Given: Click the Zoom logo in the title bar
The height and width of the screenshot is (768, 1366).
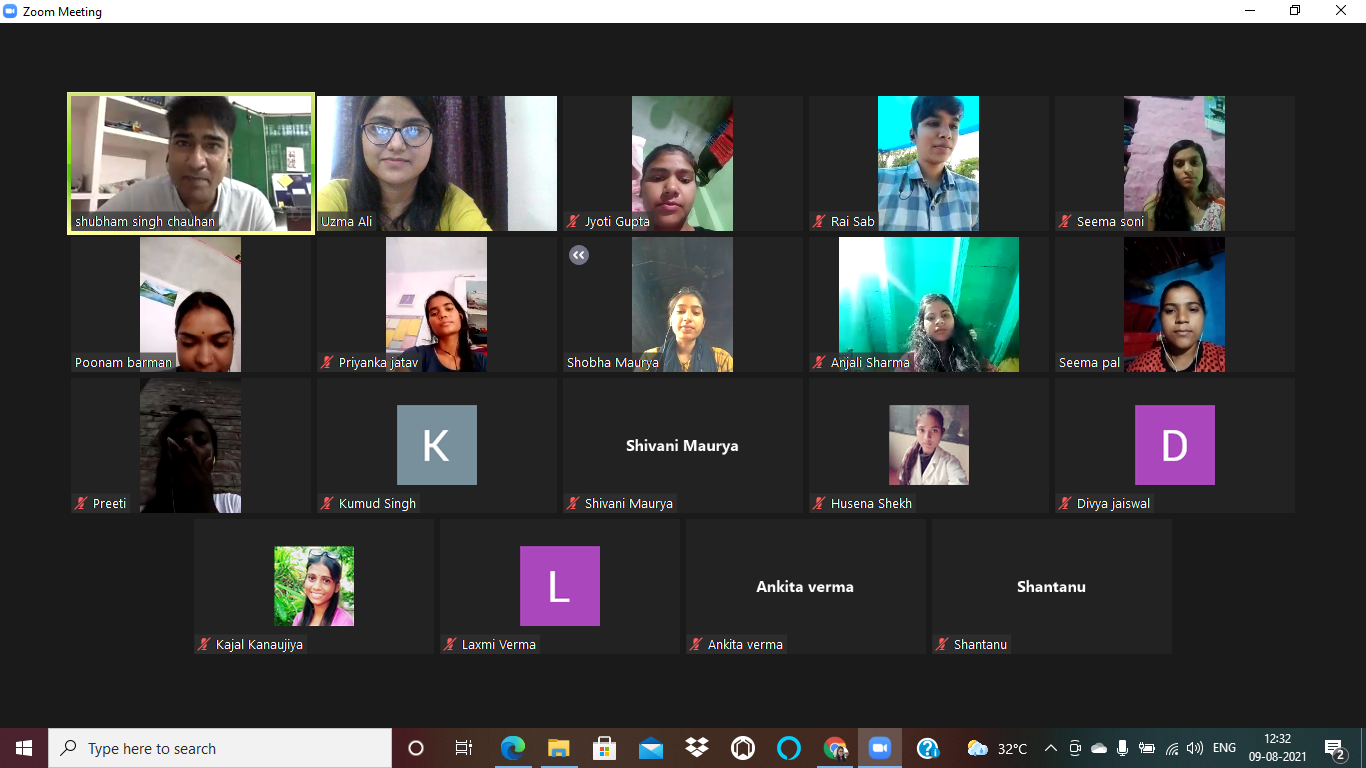Looking at the screenshot, I should 11,12.
